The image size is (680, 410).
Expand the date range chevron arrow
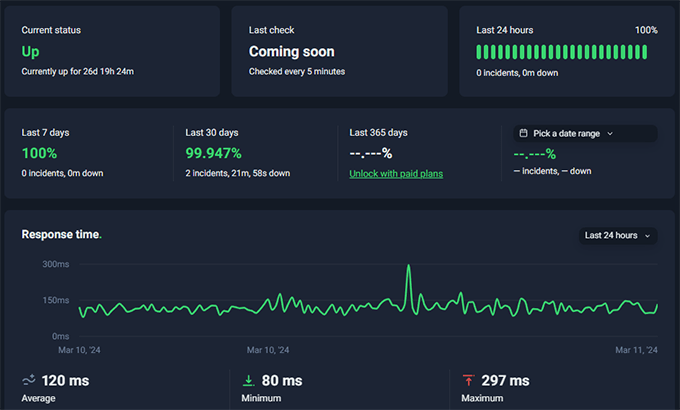610,134
